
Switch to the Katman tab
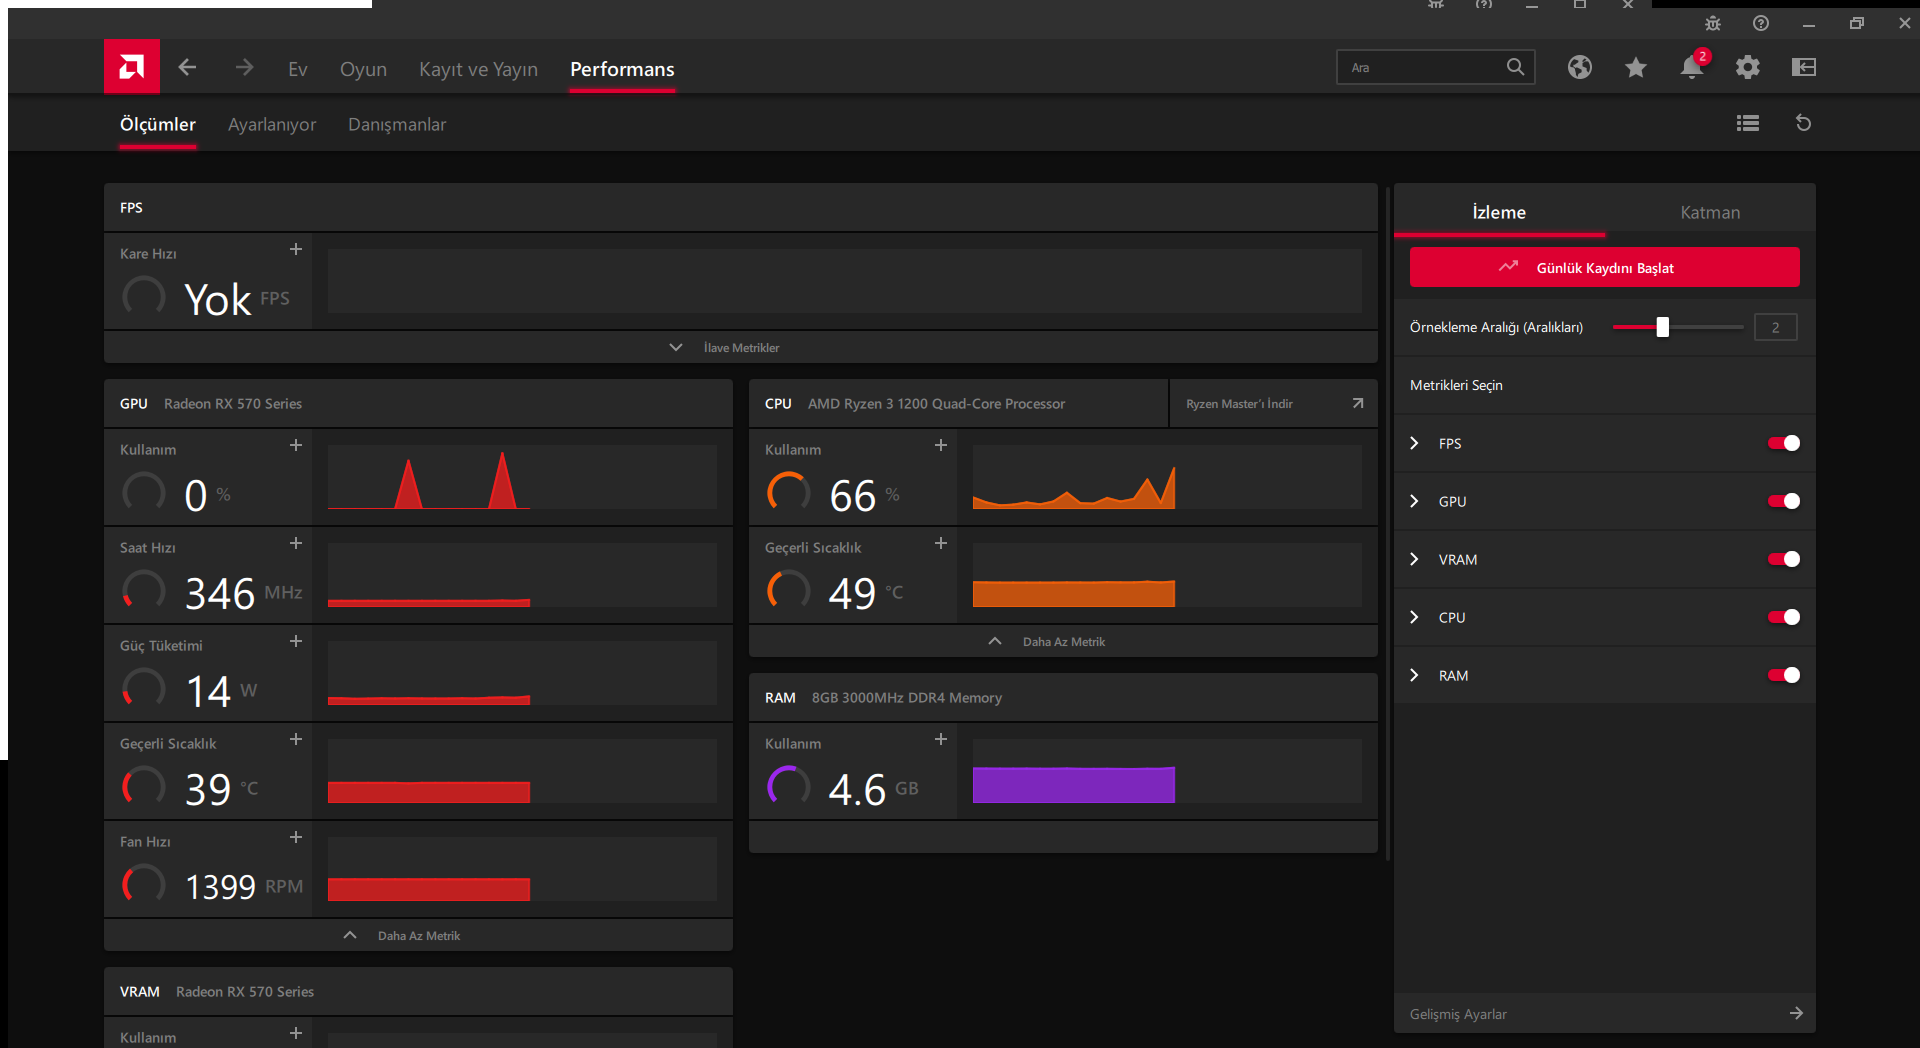pyautogui.click(x=1709, y=212)
